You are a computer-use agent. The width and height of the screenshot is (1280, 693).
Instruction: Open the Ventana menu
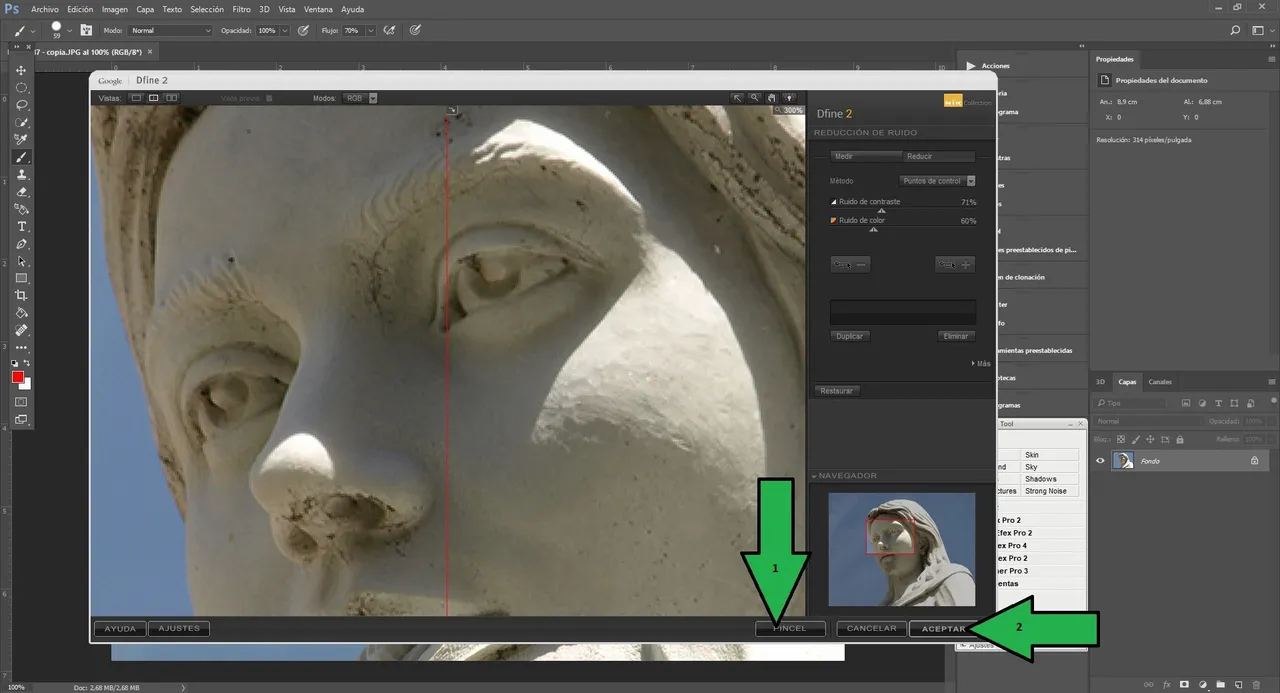coord(318,9)
